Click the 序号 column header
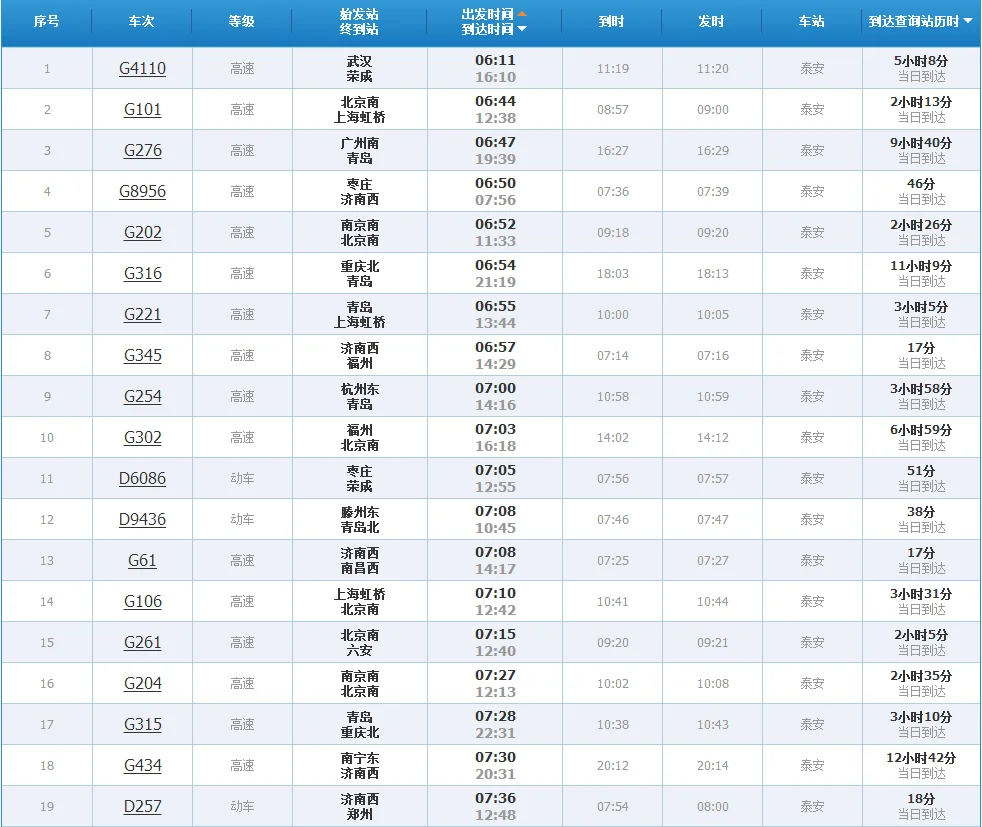 [x=47, y=21]
